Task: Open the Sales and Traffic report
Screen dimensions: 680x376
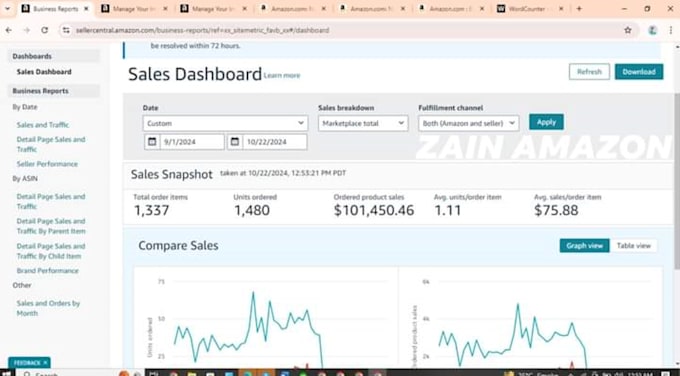Action: [42, 124]
